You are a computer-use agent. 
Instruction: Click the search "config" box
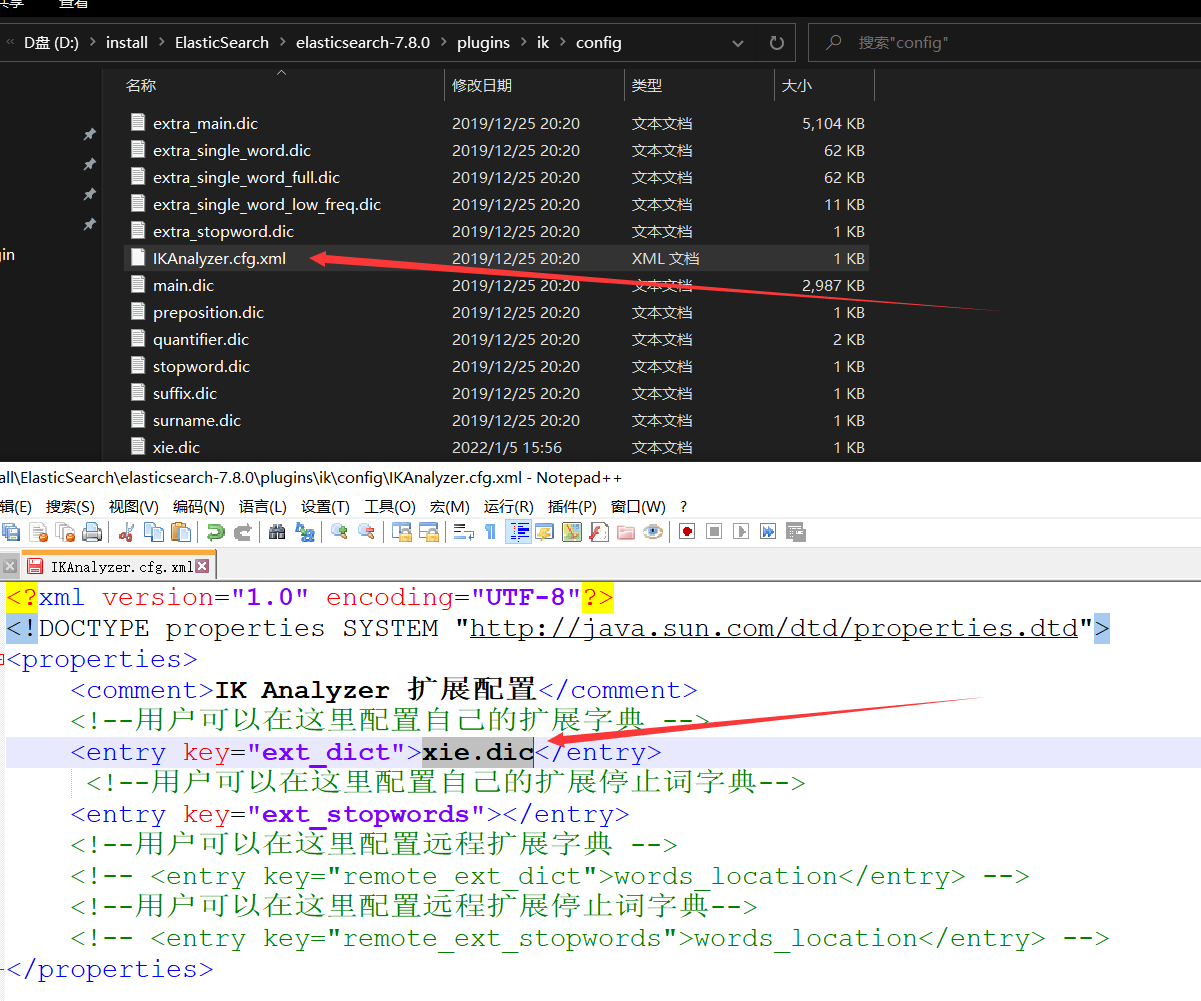pyautogui.click(x=1004, y=43)
